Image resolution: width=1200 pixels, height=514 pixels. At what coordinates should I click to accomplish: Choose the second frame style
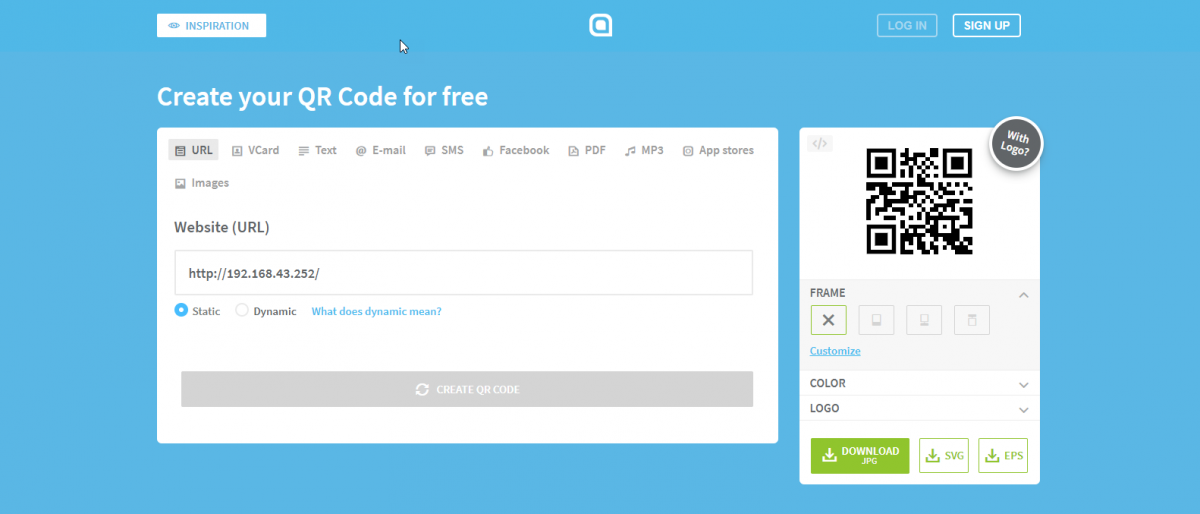876,320
